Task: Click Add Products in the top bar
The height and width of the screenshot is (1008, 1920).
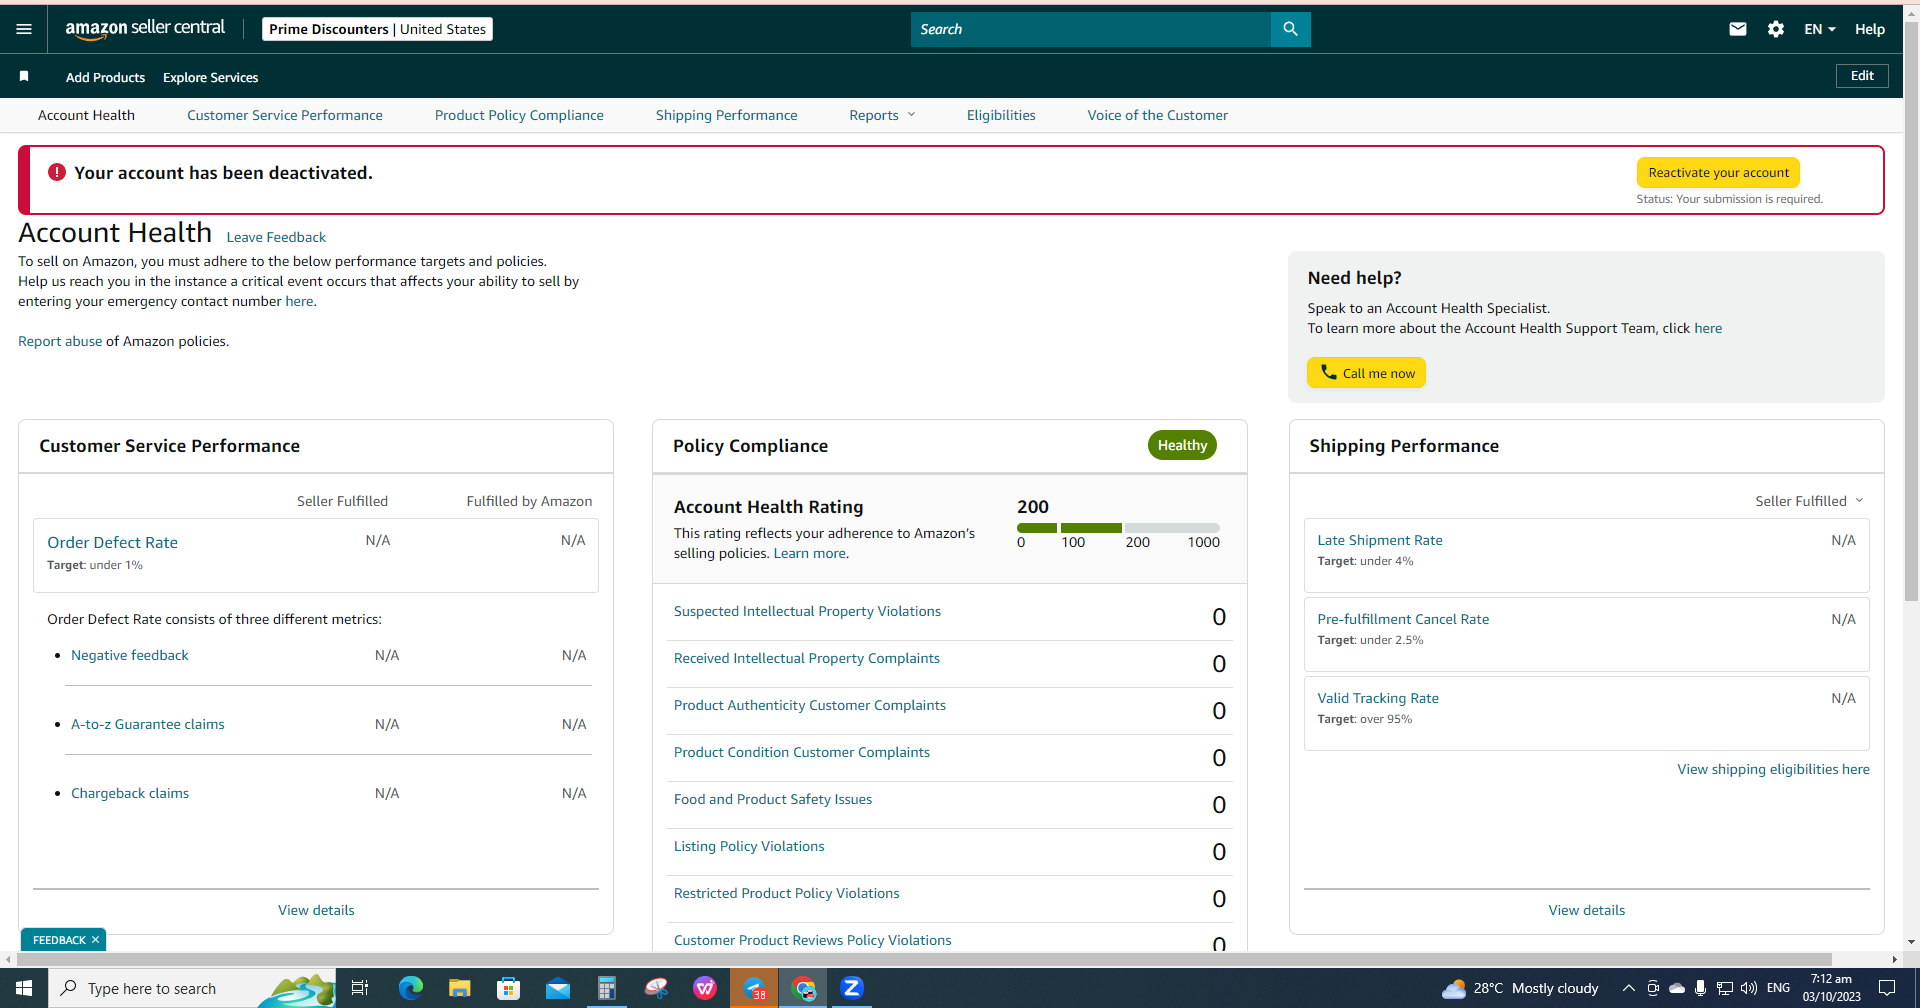Action: [105, 77]
